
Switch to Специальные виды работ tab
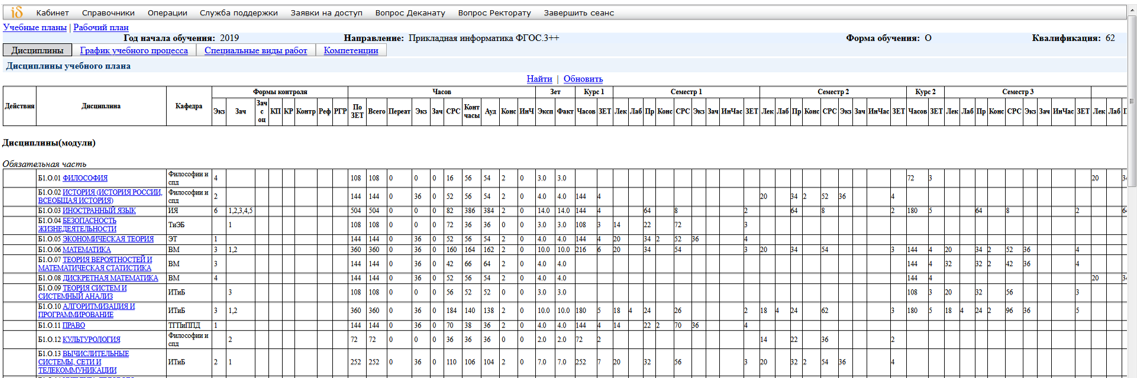tap(256, 51)
